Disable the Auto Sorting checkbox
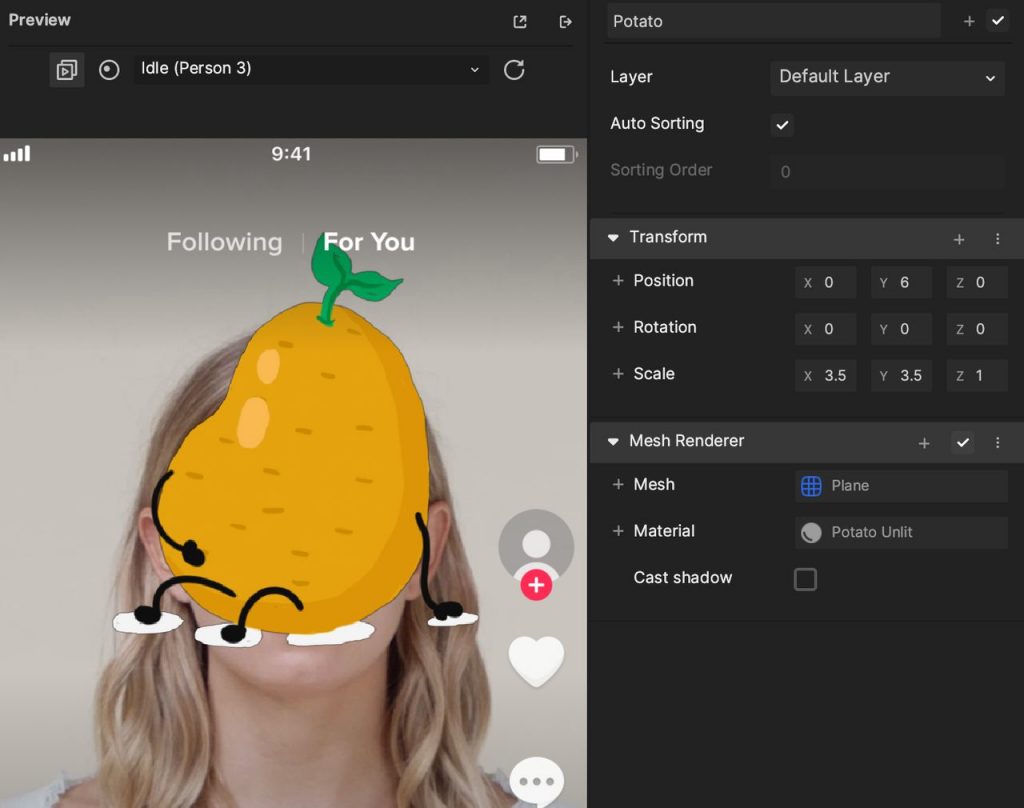This screenshot has width=1024, height=808. click(x=782, y=124)
